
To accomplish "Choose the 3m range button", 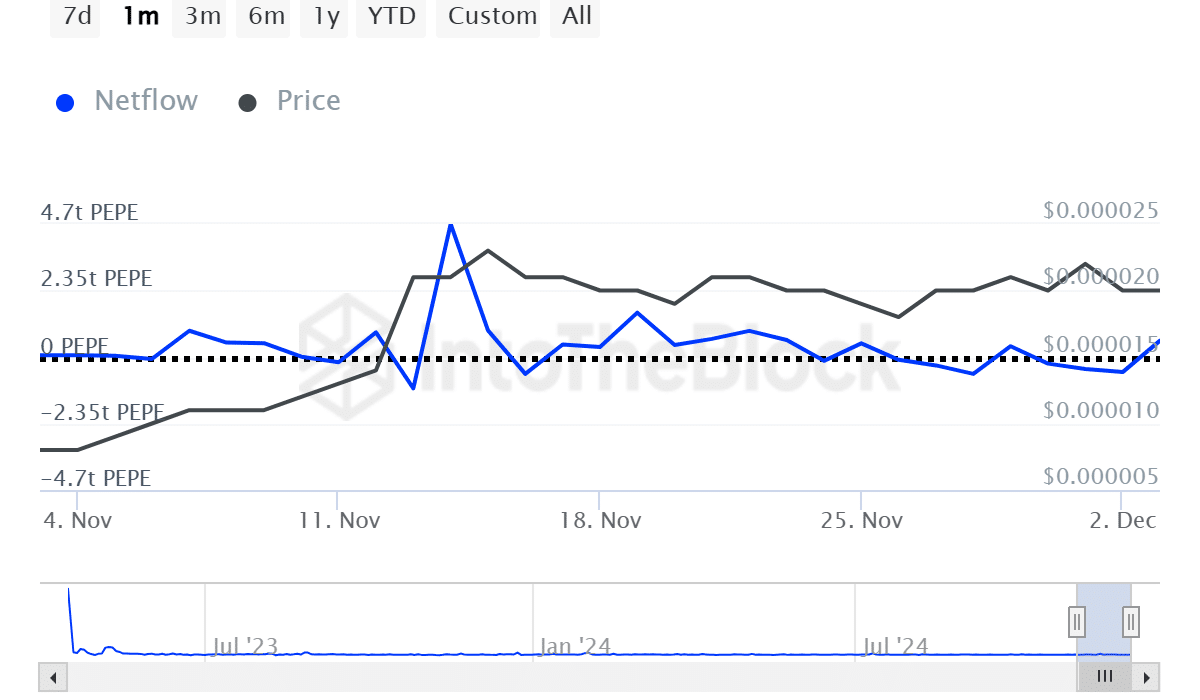I will [x=203, y=17].
